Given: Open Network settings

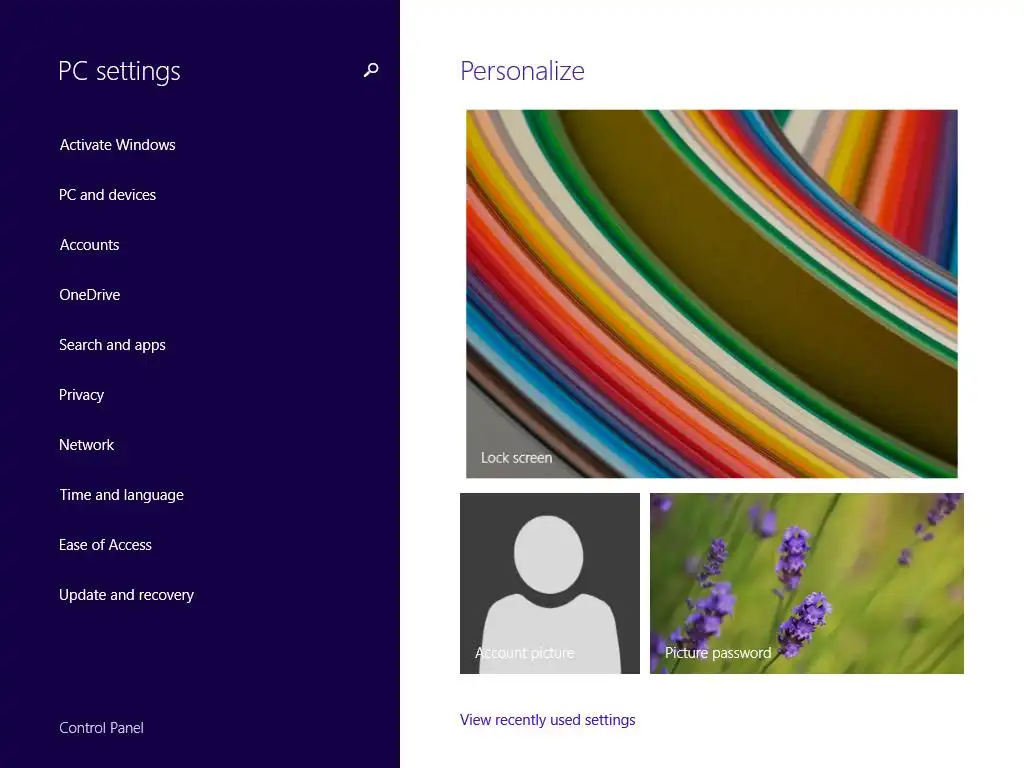Looking at the screenshot, I should tap(86, 445).
